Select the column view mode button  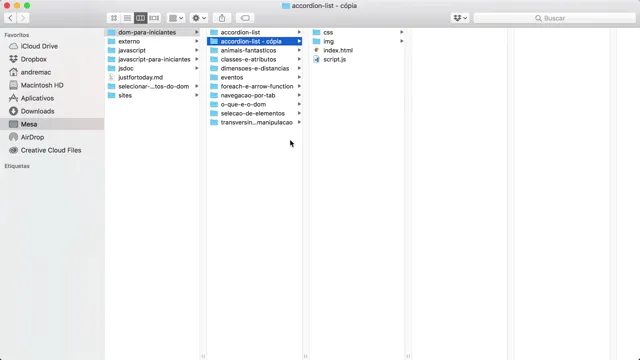(x=140, y=18)
